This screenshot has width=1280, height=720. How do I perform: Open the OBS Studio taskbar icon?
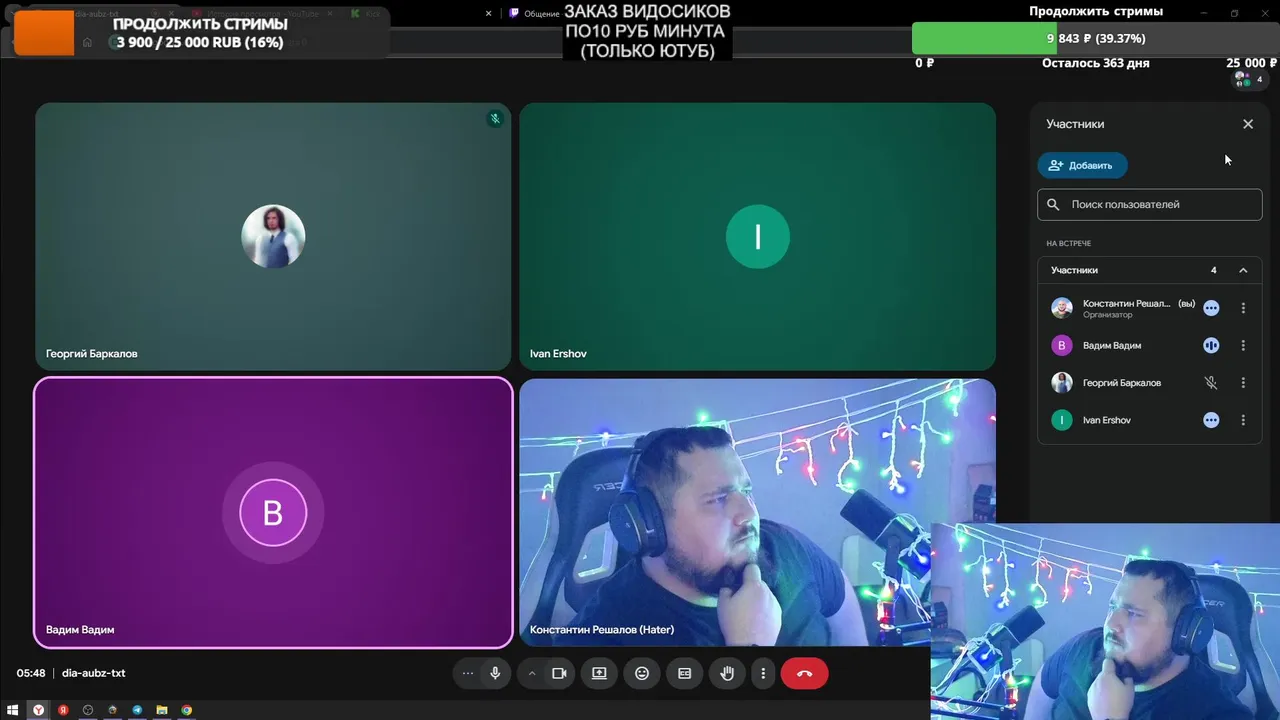click(x=88, y=710)
